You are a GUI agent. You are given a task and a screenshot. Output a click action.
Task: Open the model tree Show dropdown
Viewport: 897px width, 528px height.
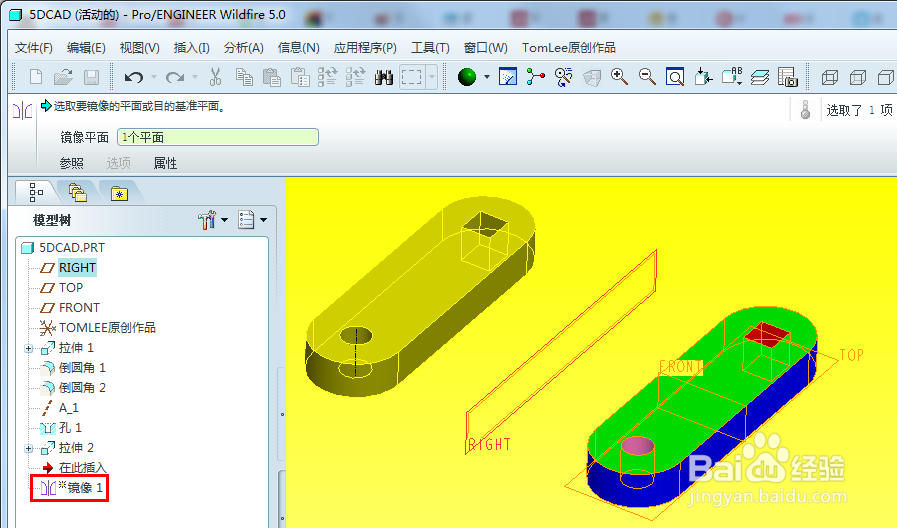pyautogui.click(x=252, y=220)
